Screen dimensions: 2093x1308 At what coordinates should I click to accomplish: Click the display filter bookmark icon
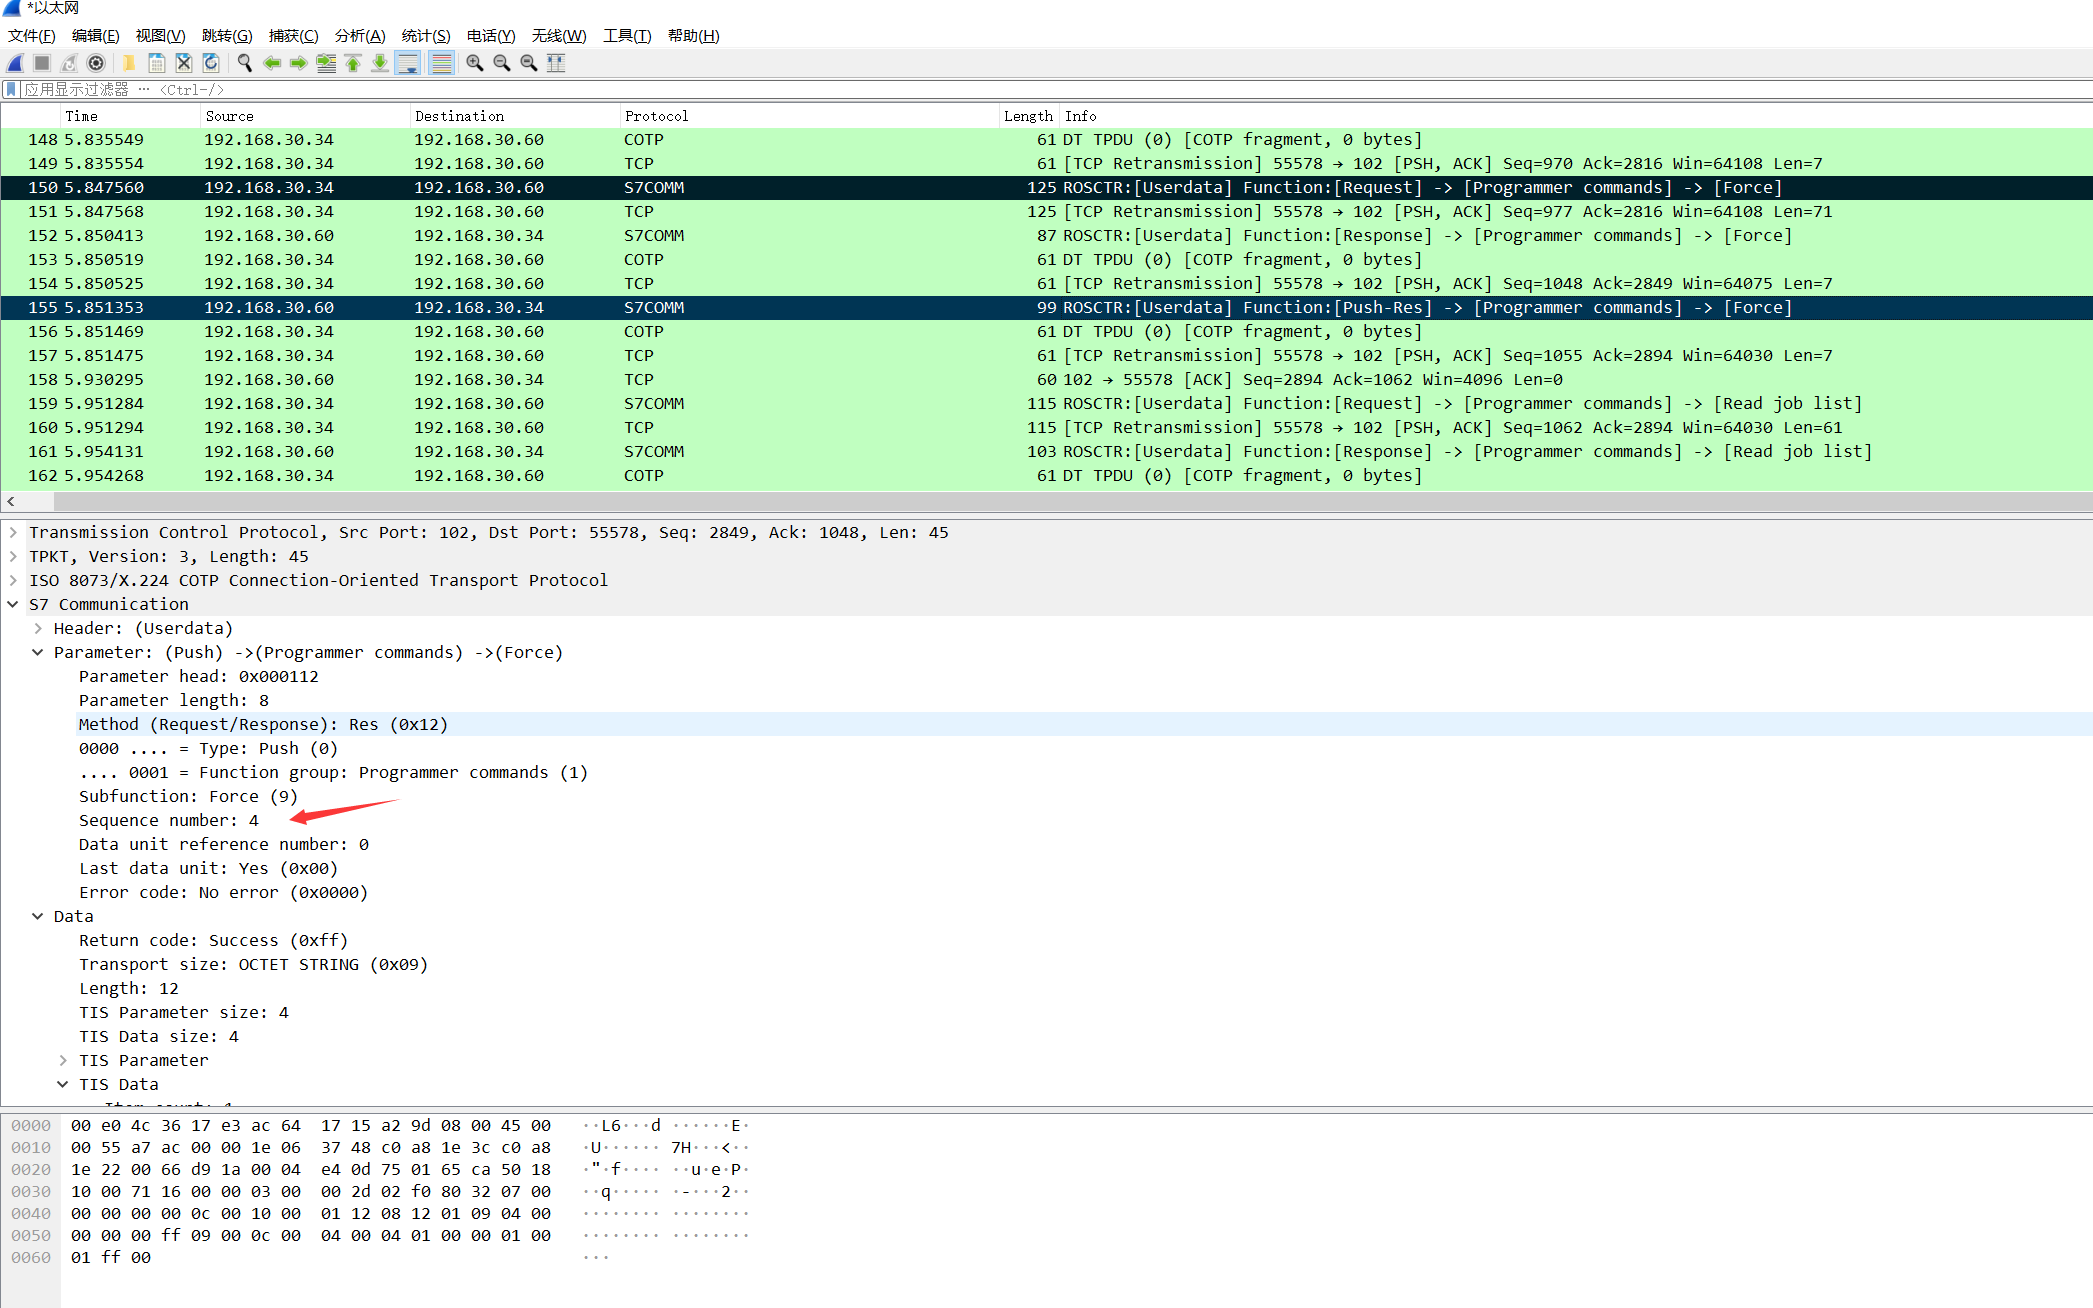click(x=11, y=90)
